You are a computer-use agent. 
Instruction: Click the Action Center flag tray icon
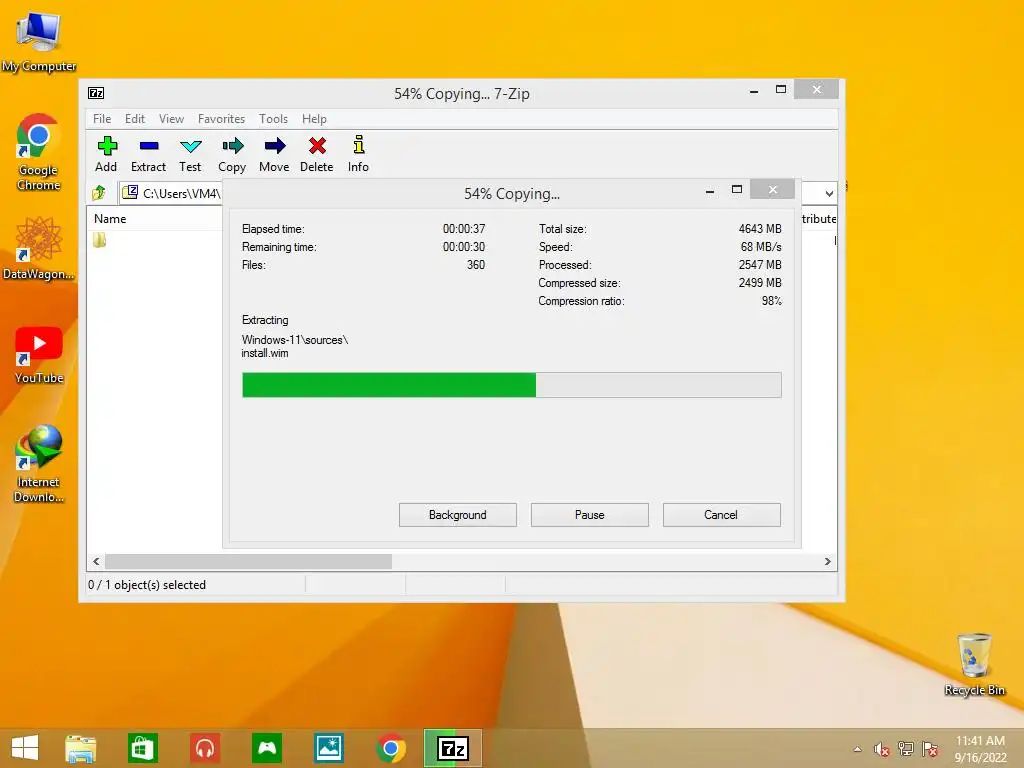tap(929, 749)
